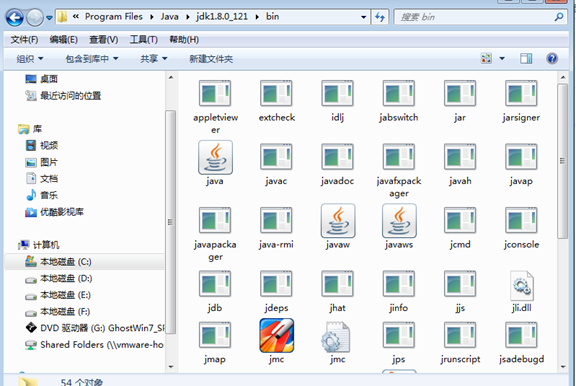This screenshot has width=576, height=386.
Task: Open the 查看(V) menu
Action: click(104, 40)
